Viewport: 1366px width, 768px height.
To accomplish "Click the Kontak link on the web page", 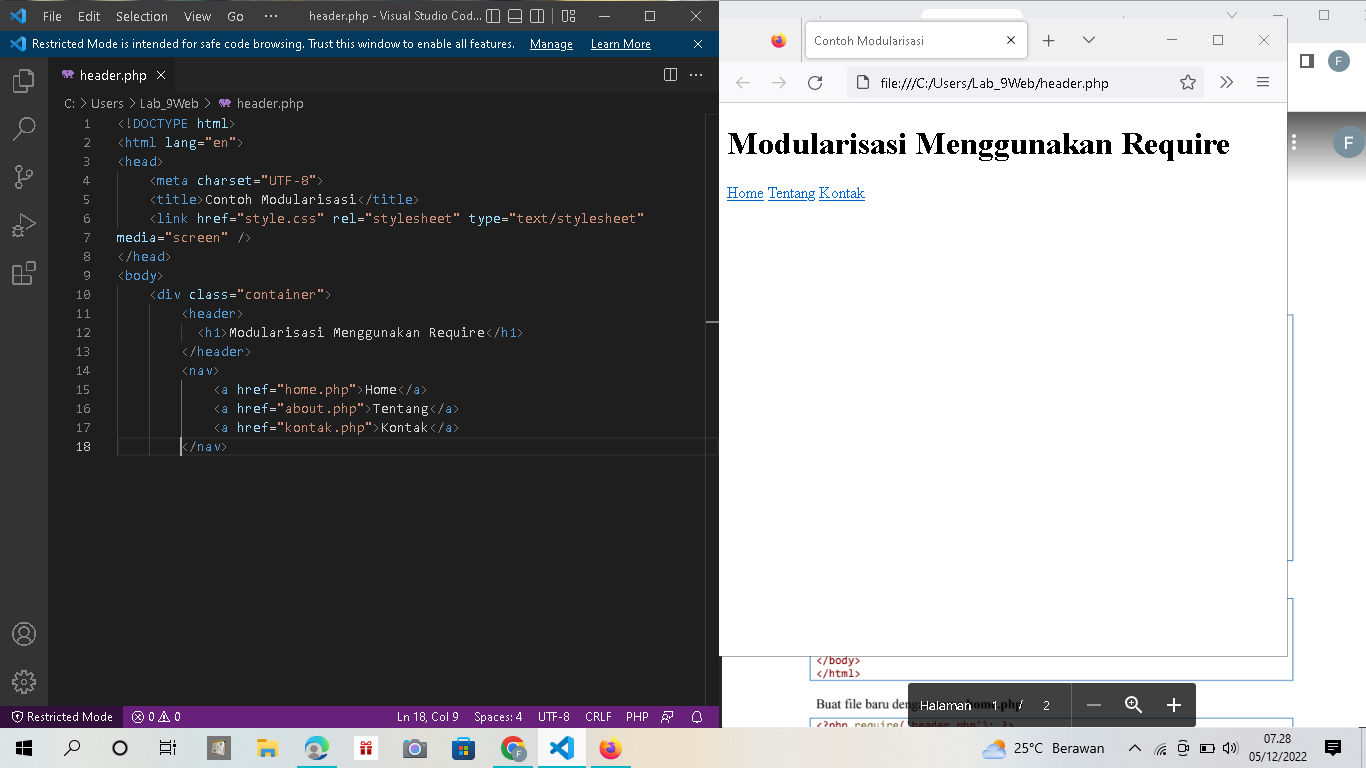I will [842, 193].
